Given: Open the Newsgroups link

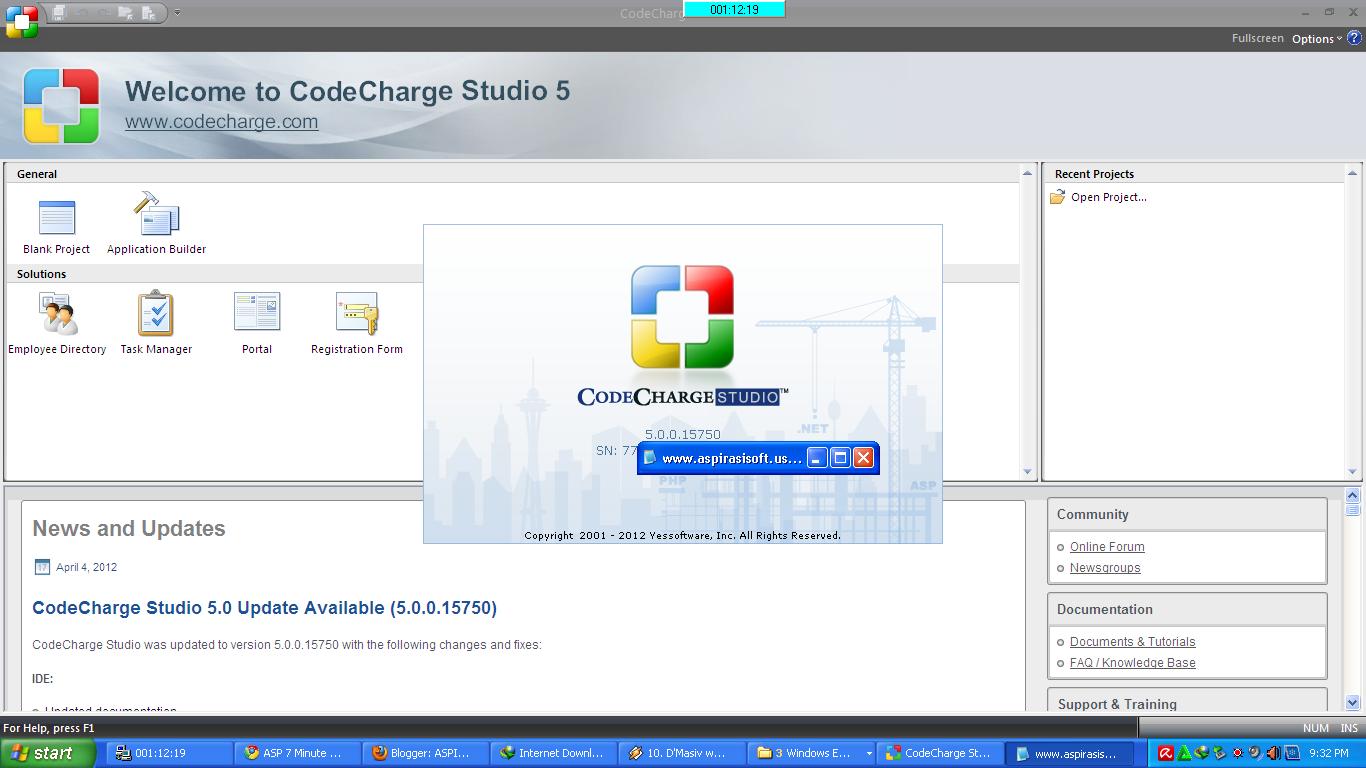Looking at the screenshot, I should [1105, 568].
